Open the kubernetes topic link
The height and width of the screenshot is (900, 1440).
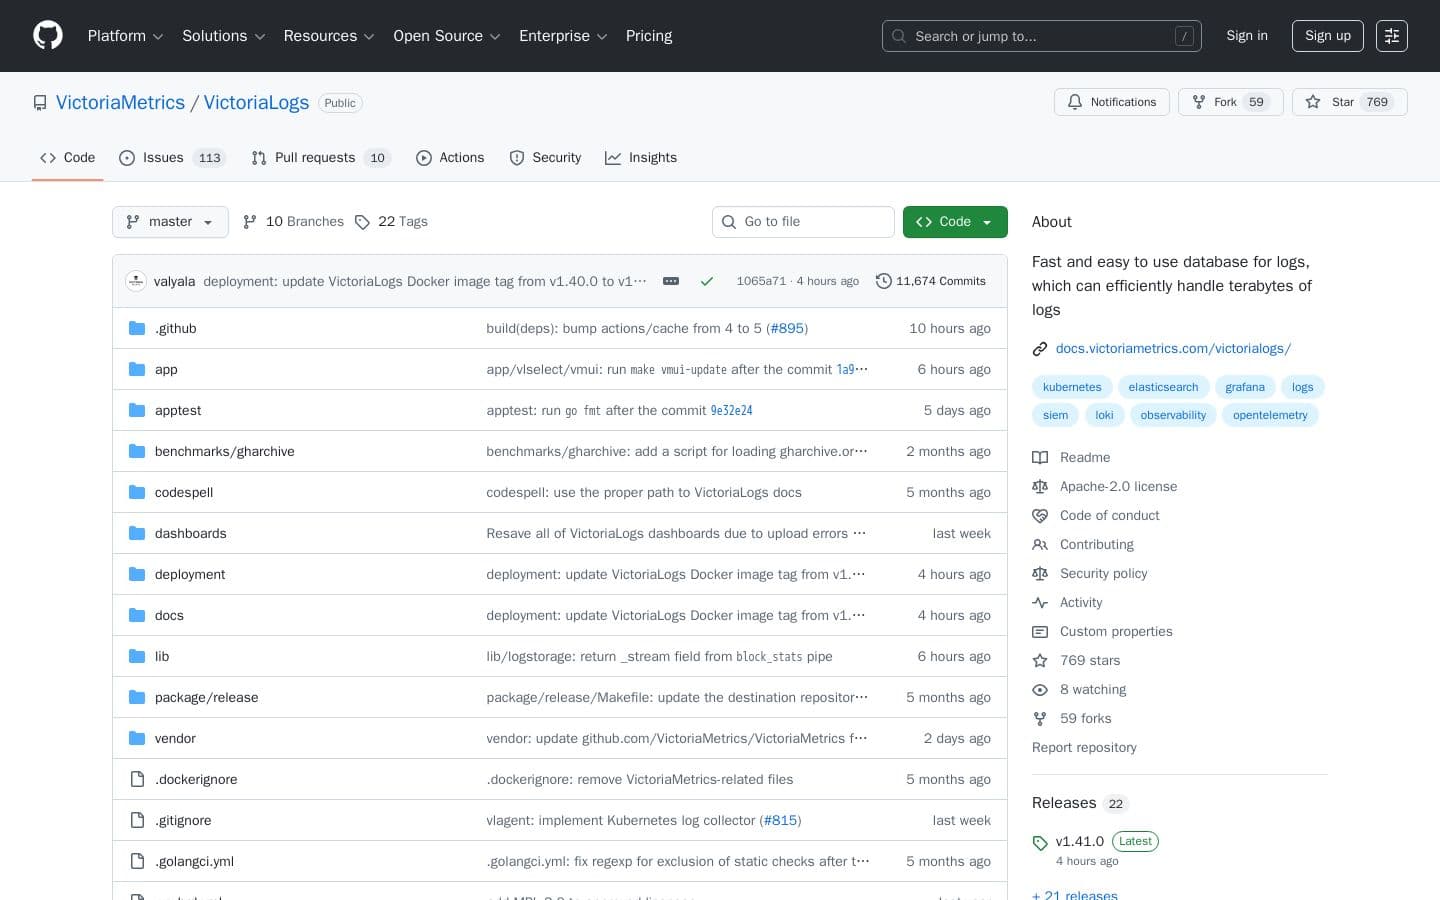1071,387
